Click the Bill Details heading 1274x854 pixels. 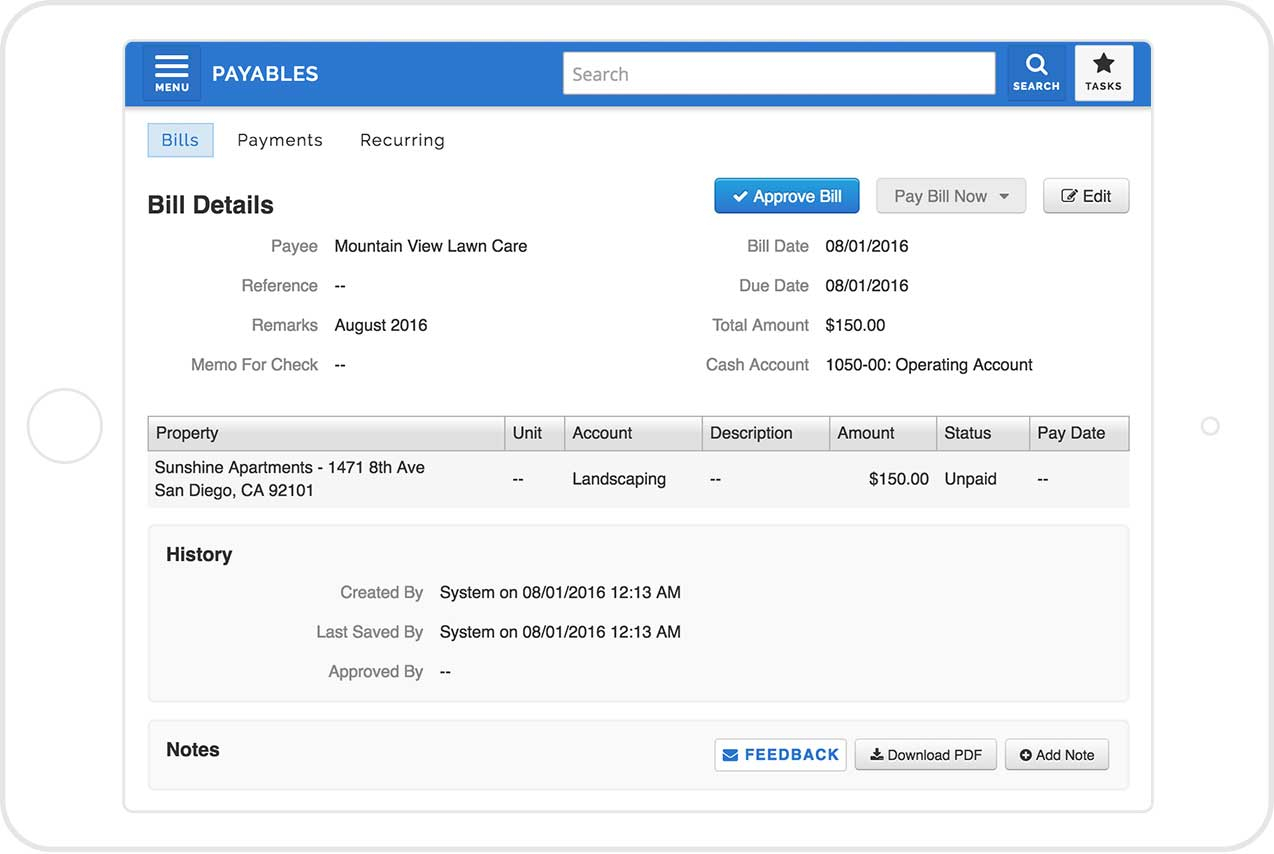pyautogui.click(x=210, y=205)
